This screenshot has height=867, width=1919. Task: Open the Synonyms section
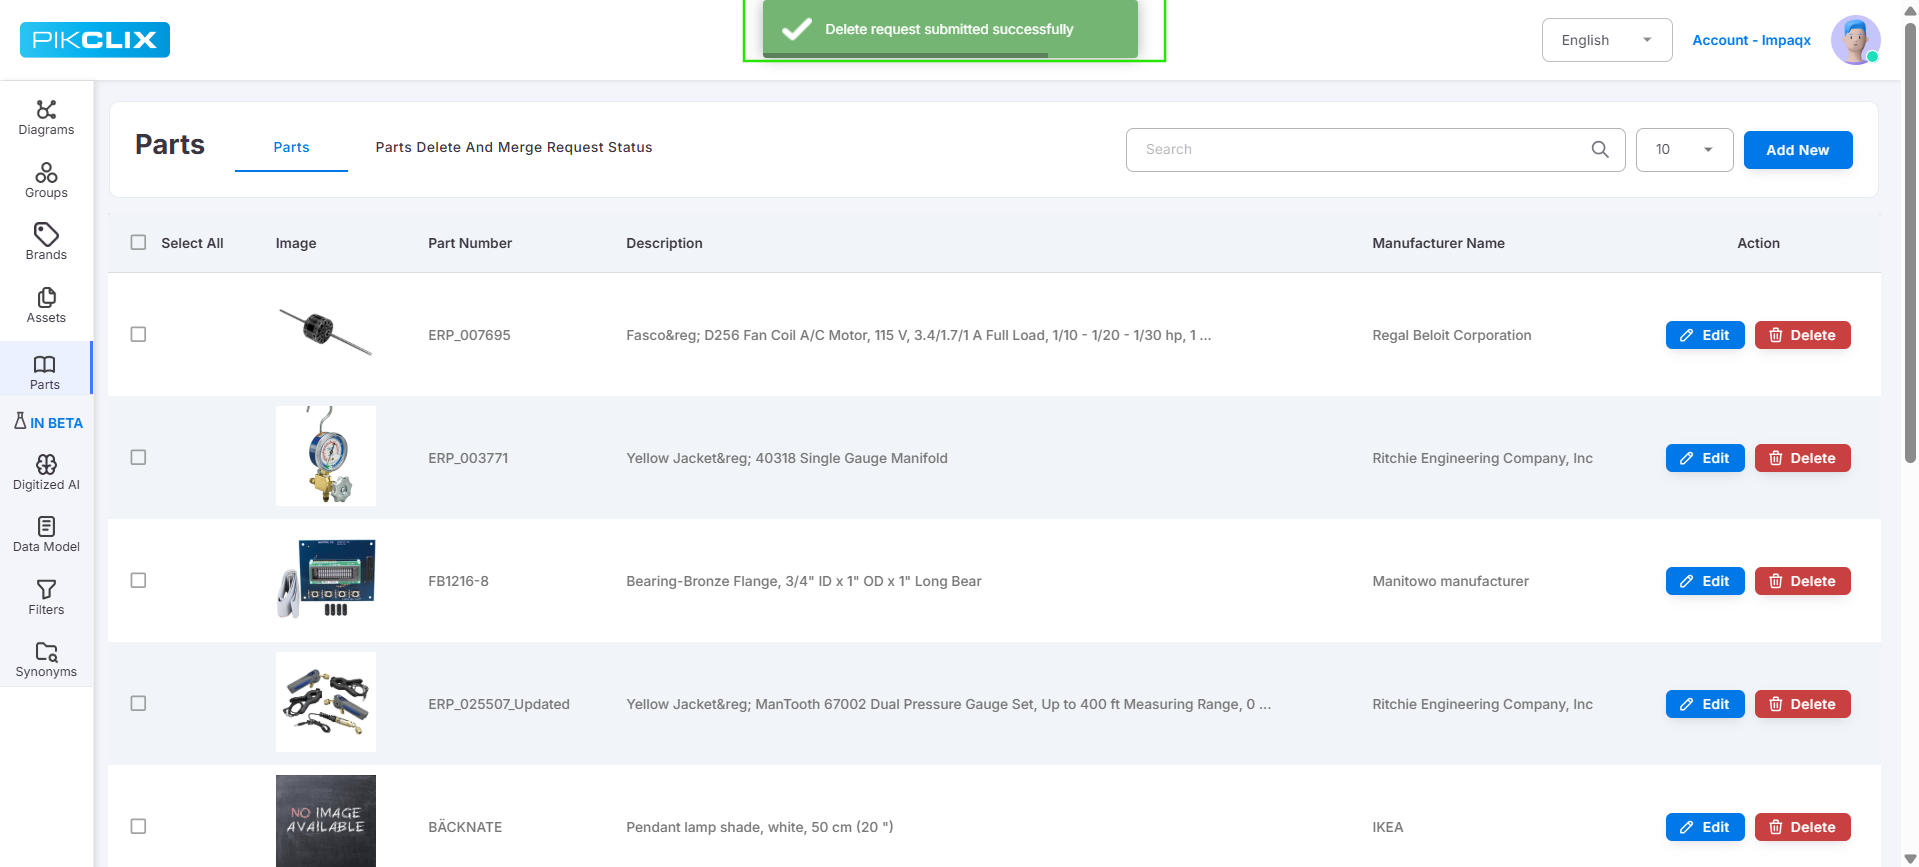(x=46, y=660)
